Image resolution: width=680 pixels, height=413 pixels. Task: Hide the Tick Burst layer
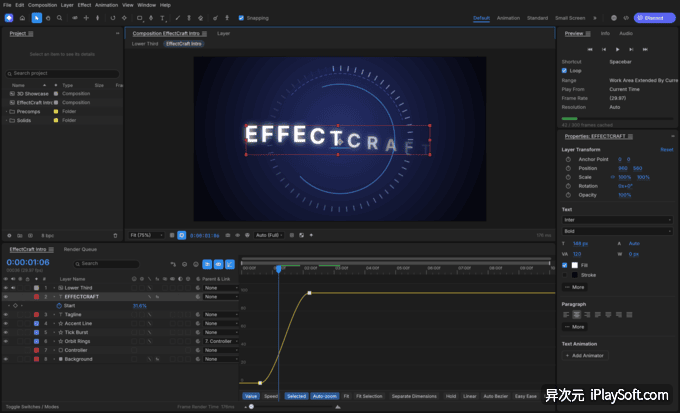6,332
